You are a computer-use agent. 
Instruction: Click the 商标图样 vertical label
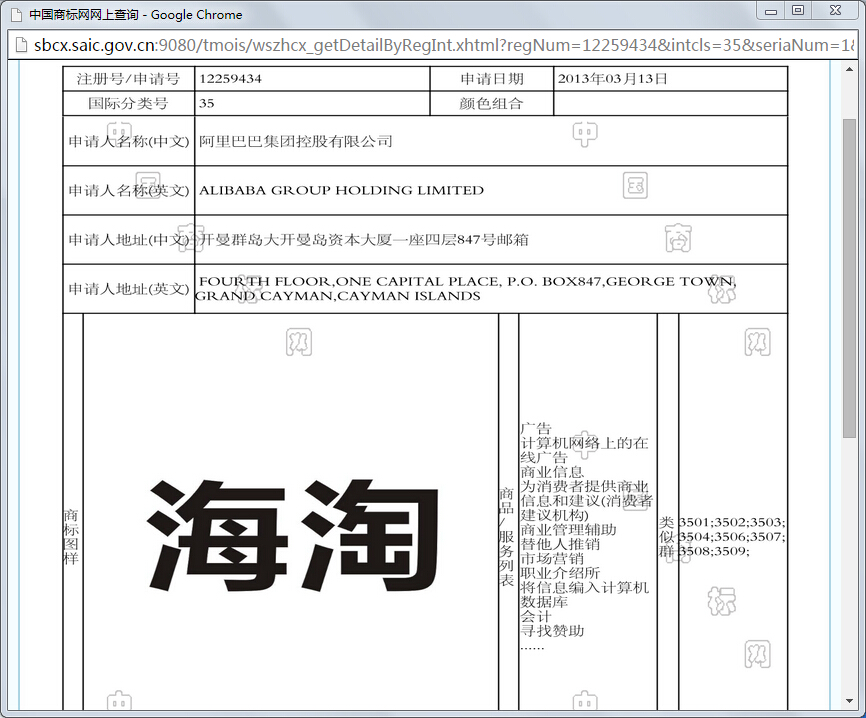[x=71, y=537]
